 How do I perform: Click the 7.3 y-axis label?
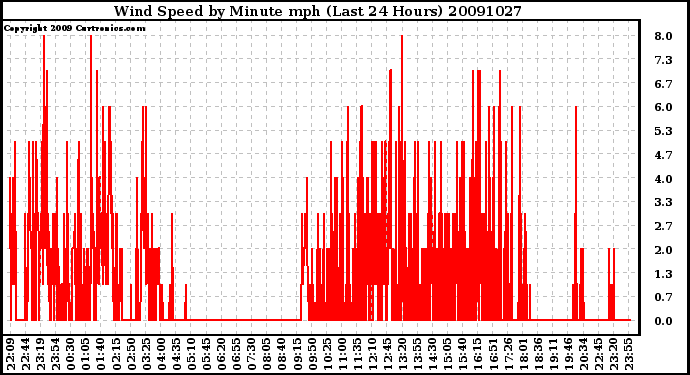663,60
